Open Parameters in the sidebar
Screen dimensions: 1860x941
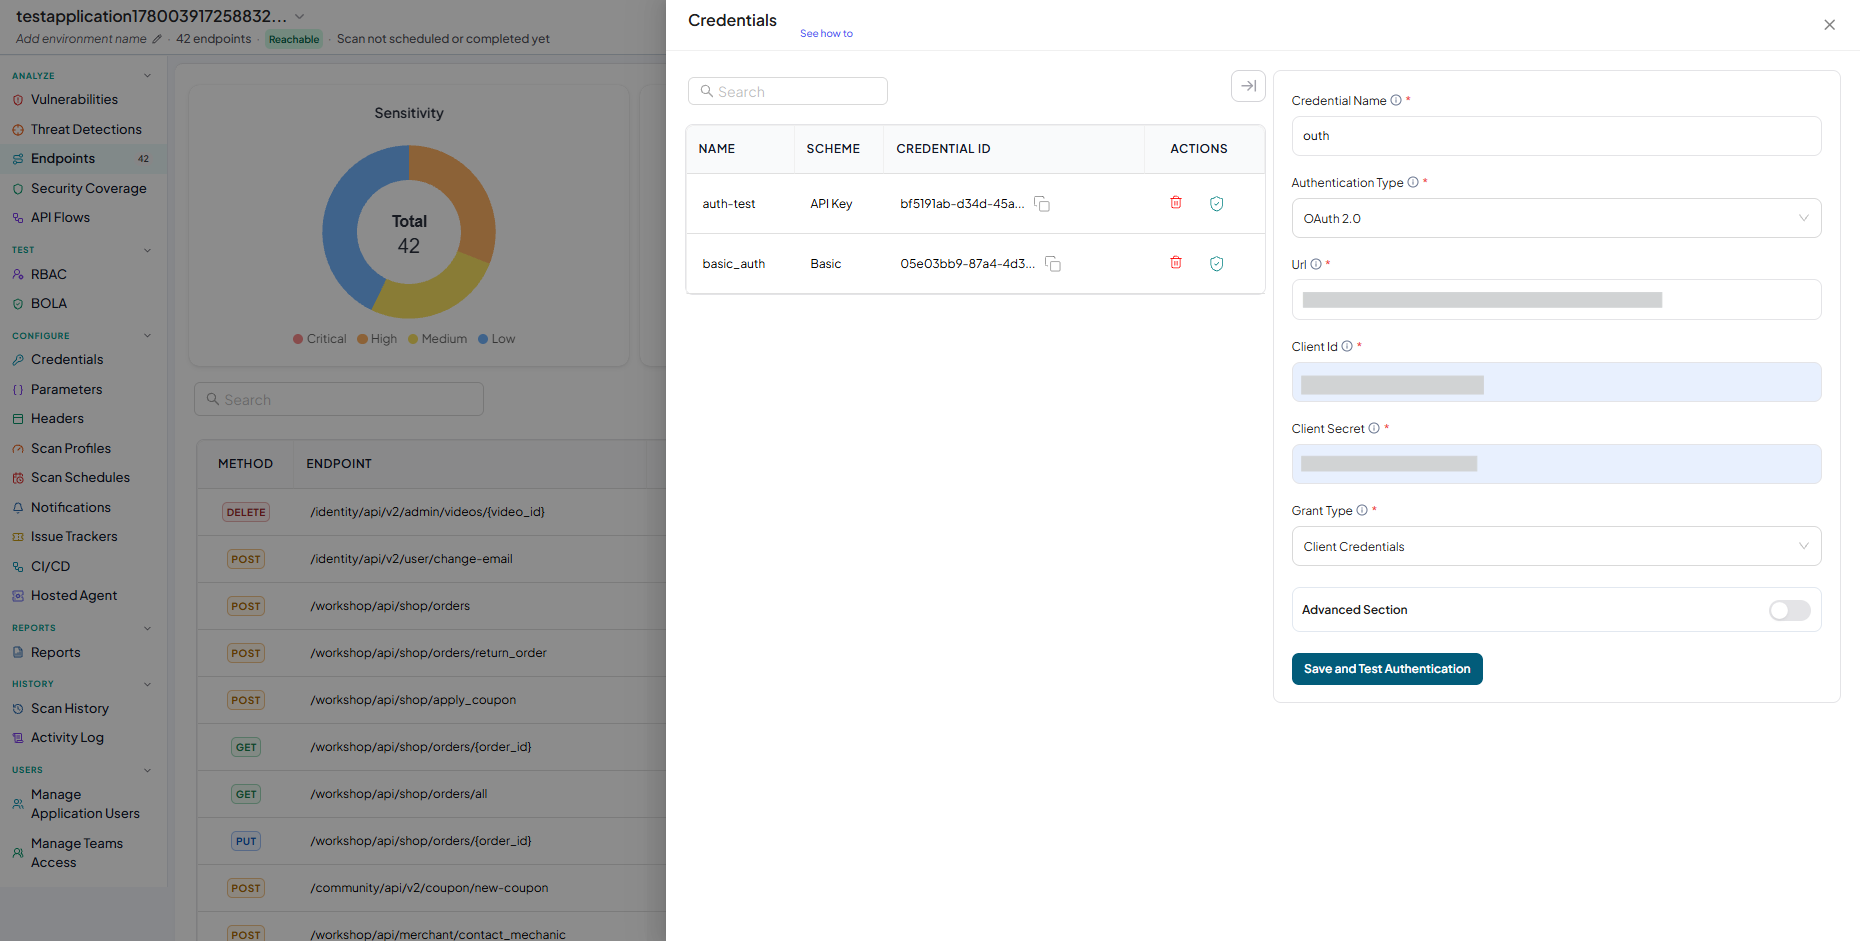(x=66, y=390)
